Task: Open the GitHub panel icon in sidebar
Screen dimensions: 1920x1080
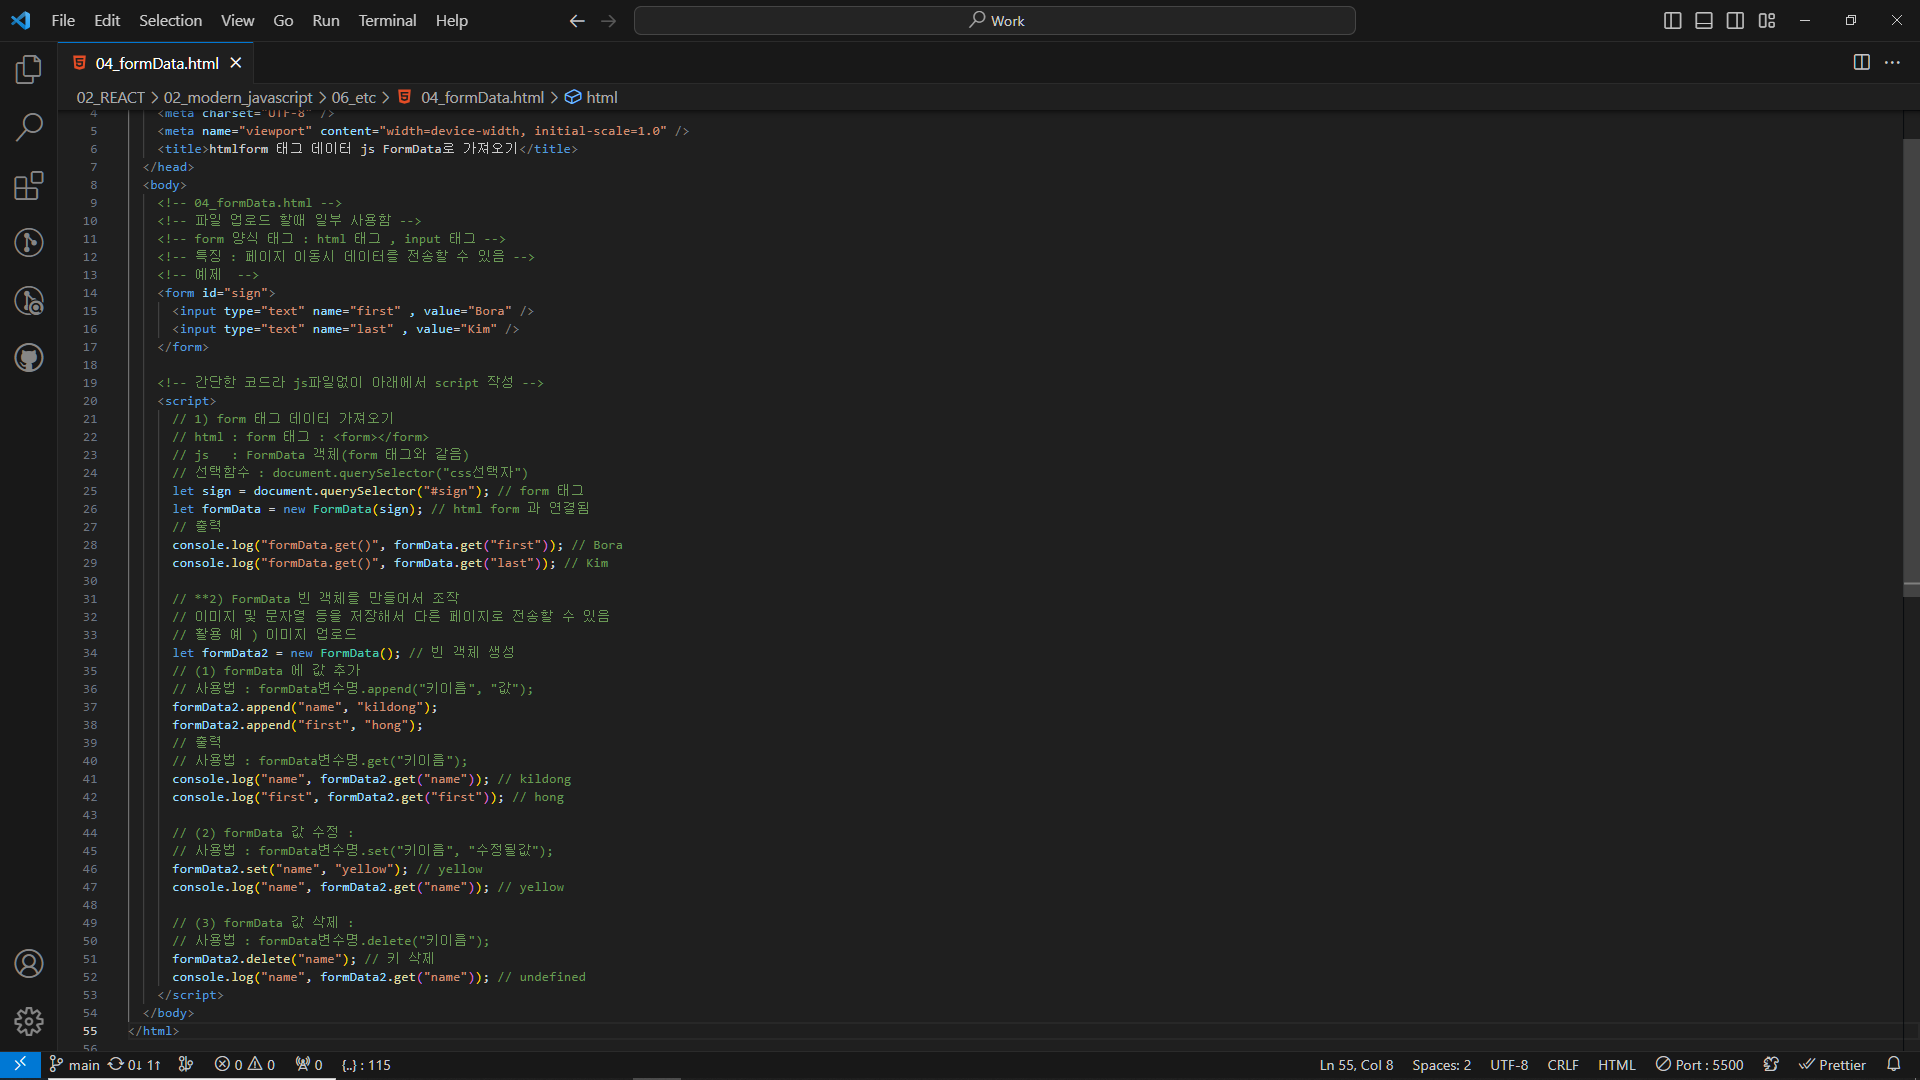Action: click(29, 357)
